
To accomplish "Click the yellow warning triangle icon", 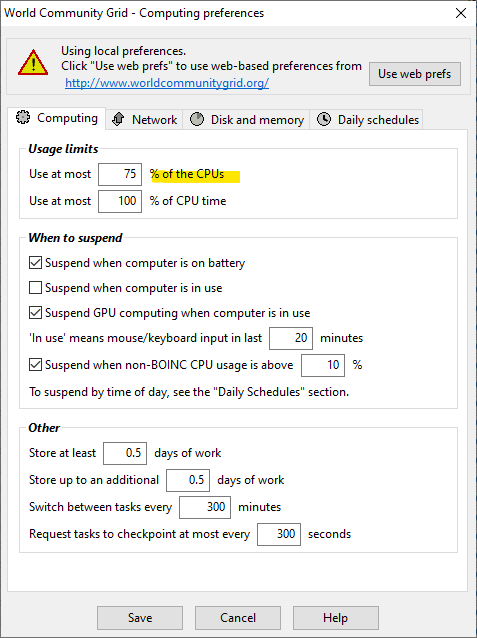I will (33, 63).
